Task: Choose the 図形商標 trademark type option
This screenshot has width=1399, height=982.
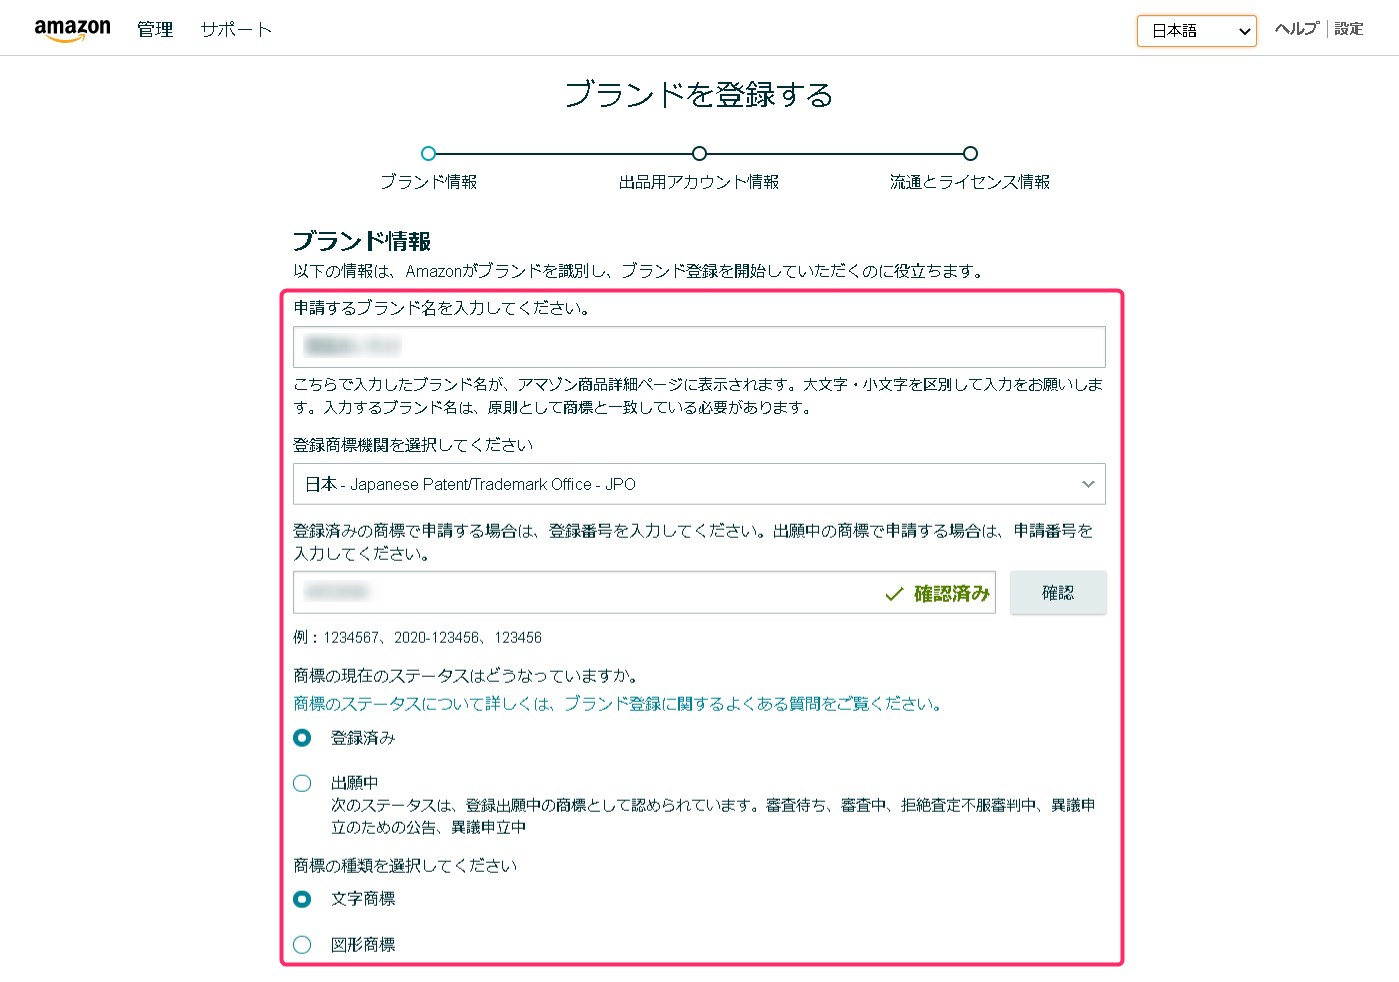Action: pos(302,944)
